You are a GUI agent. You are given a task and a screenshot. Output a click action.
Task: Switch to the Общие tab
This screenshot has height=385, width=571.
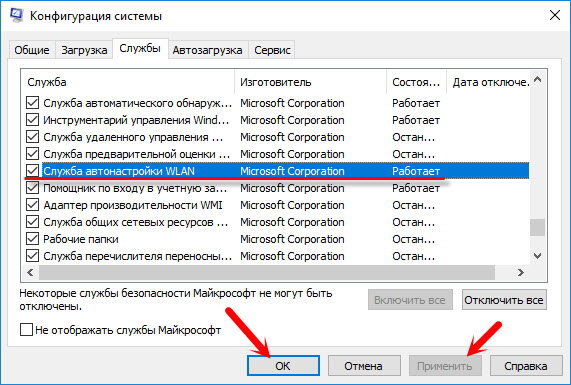pyautogui.click(x=32, y=50)
